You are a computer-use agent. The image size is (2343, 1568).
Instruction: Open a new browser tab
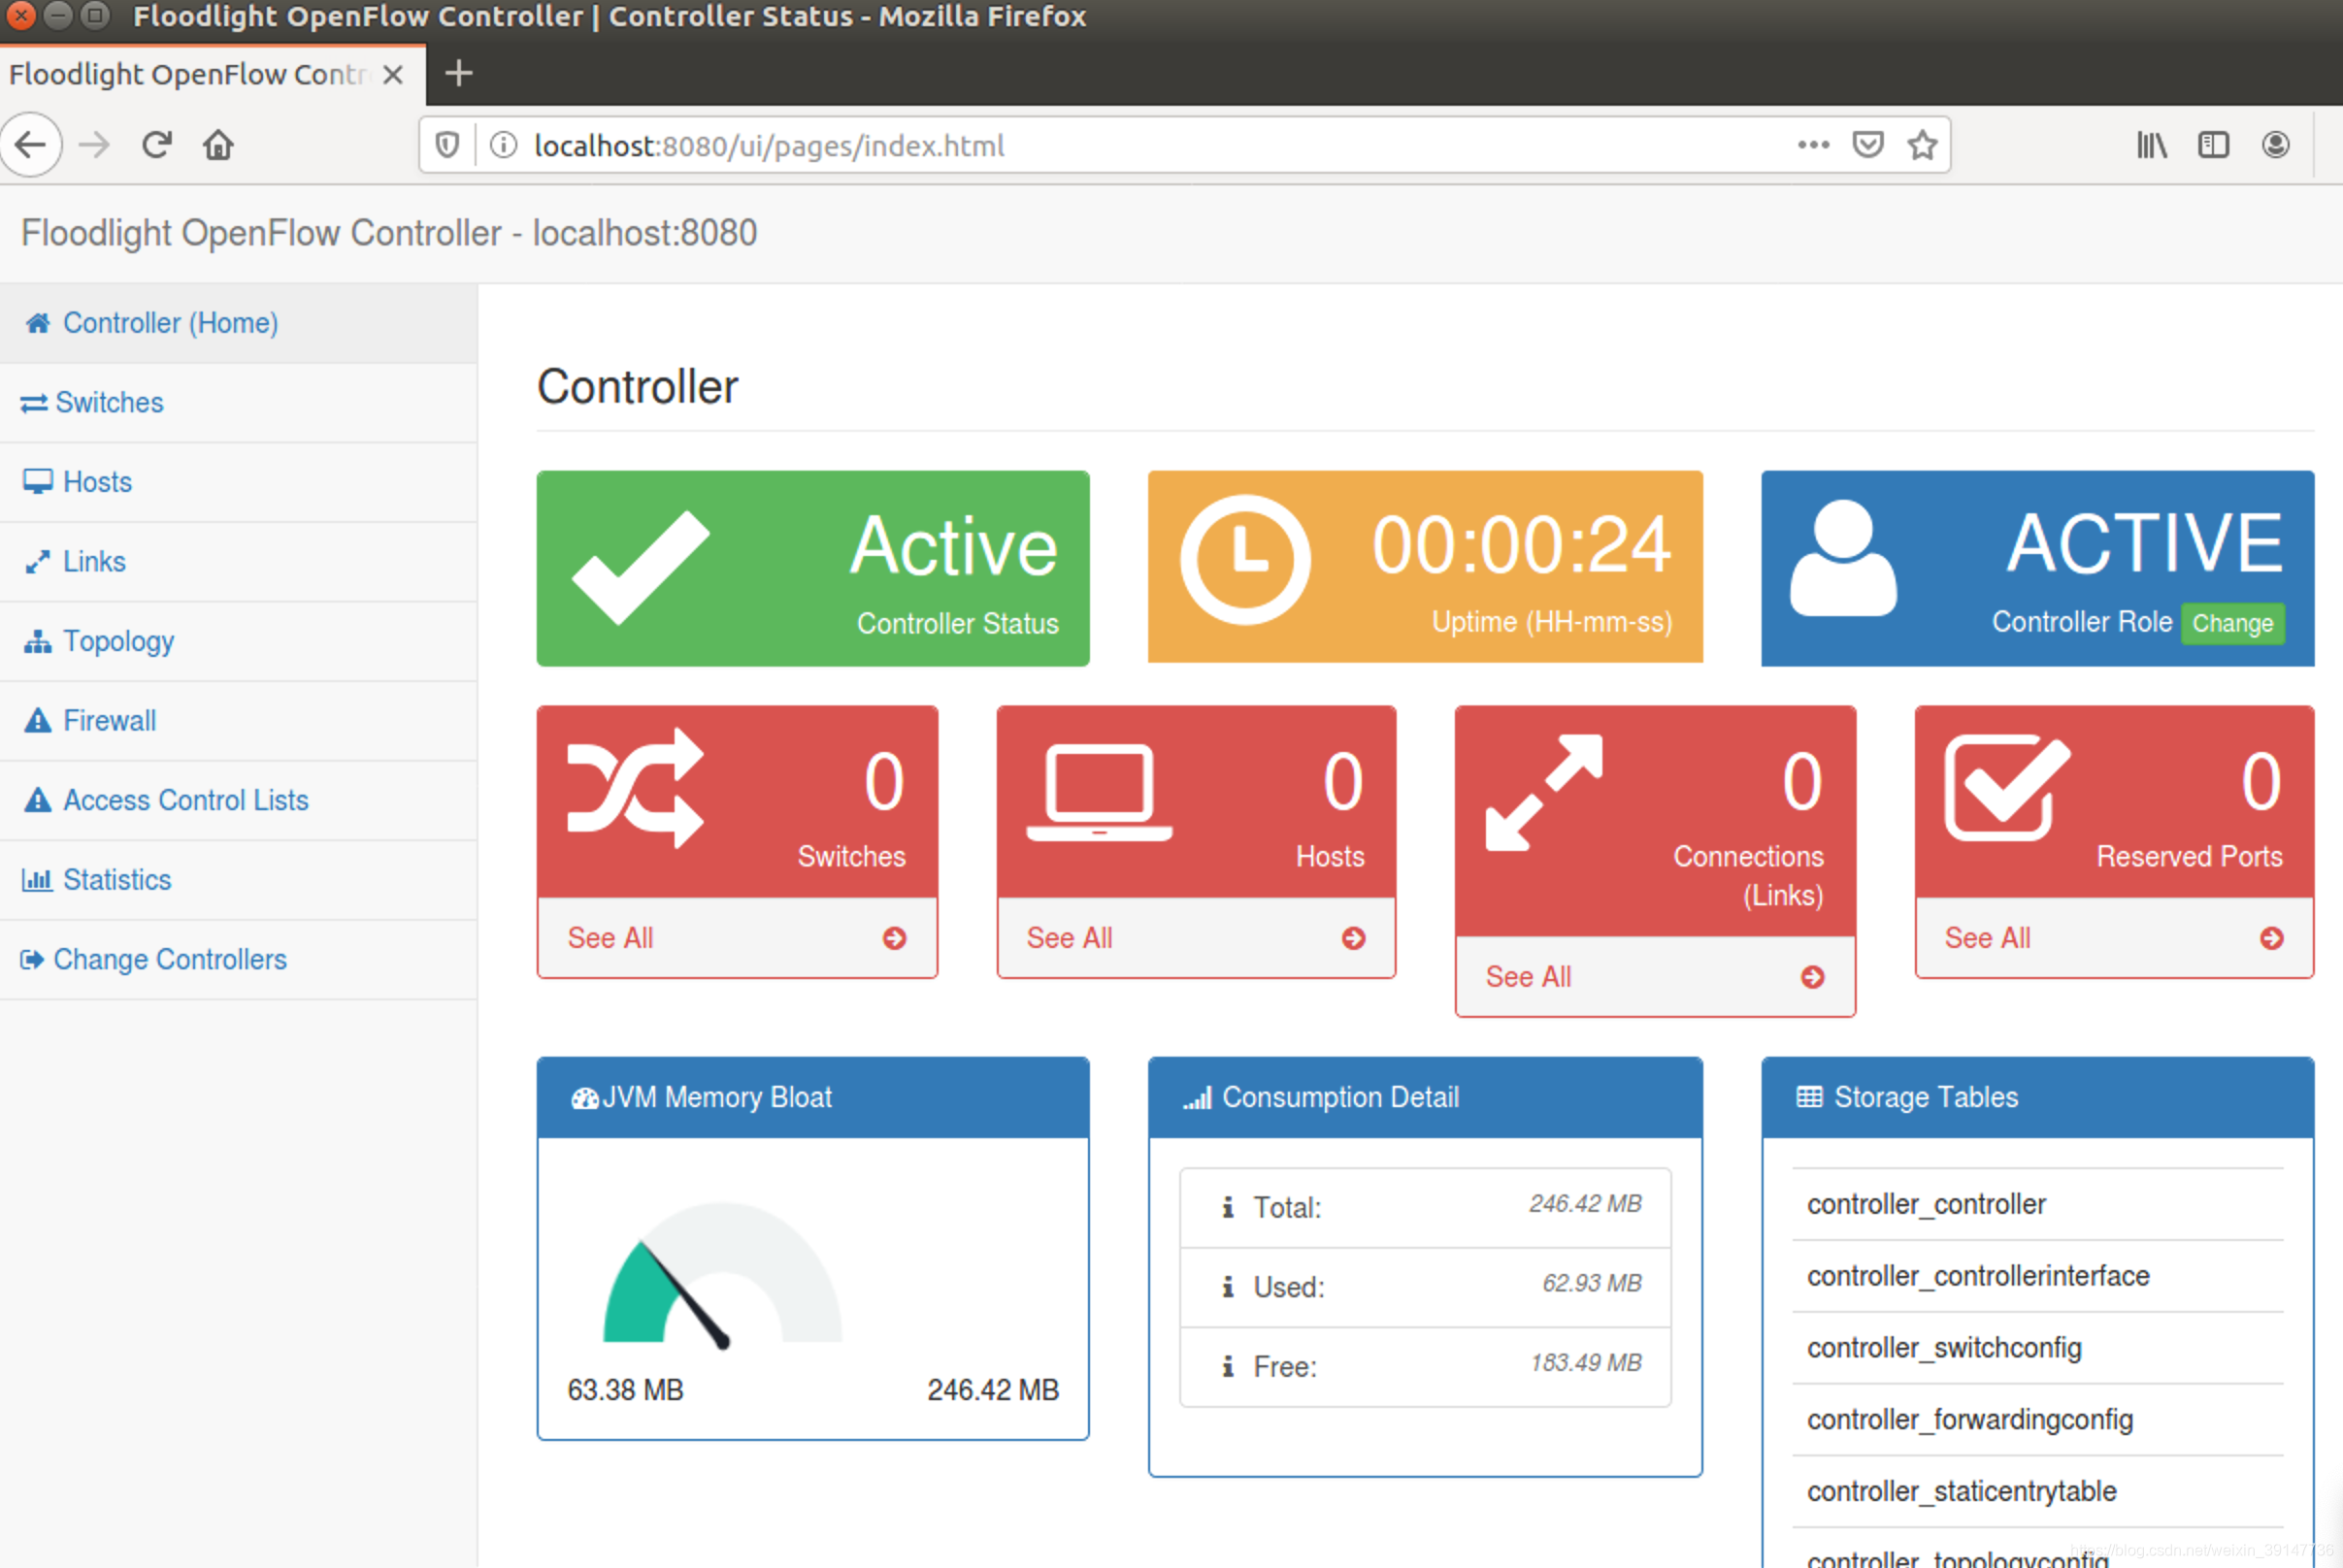tap(458, 73)
